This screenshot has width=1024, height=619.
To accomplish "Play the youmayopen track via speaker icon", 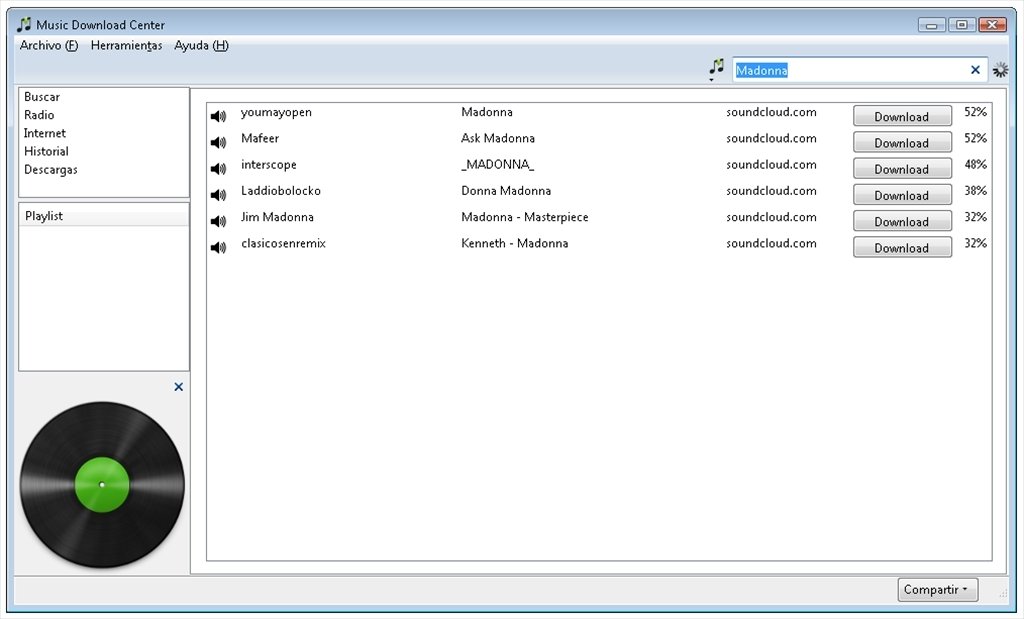I will tap(218, 116).
